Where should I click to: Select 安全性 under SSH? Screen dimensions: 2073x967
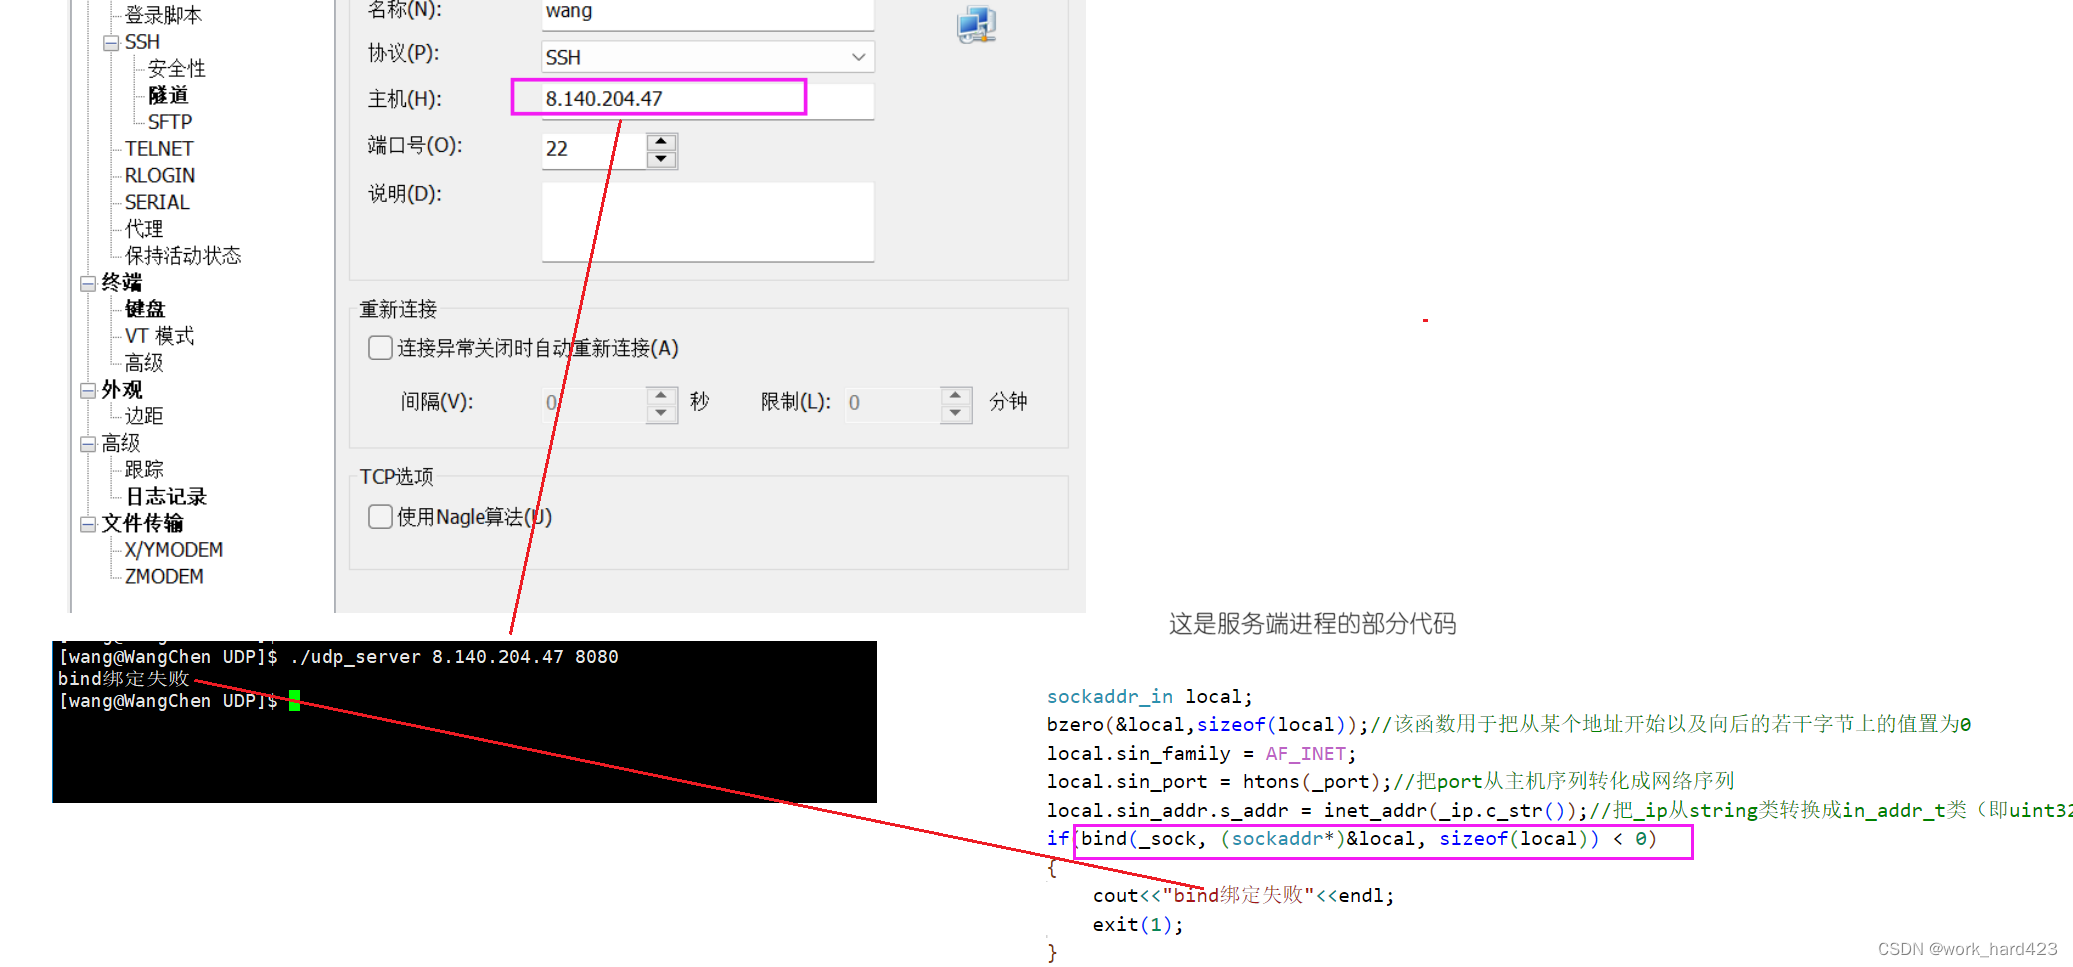[177, 68]
